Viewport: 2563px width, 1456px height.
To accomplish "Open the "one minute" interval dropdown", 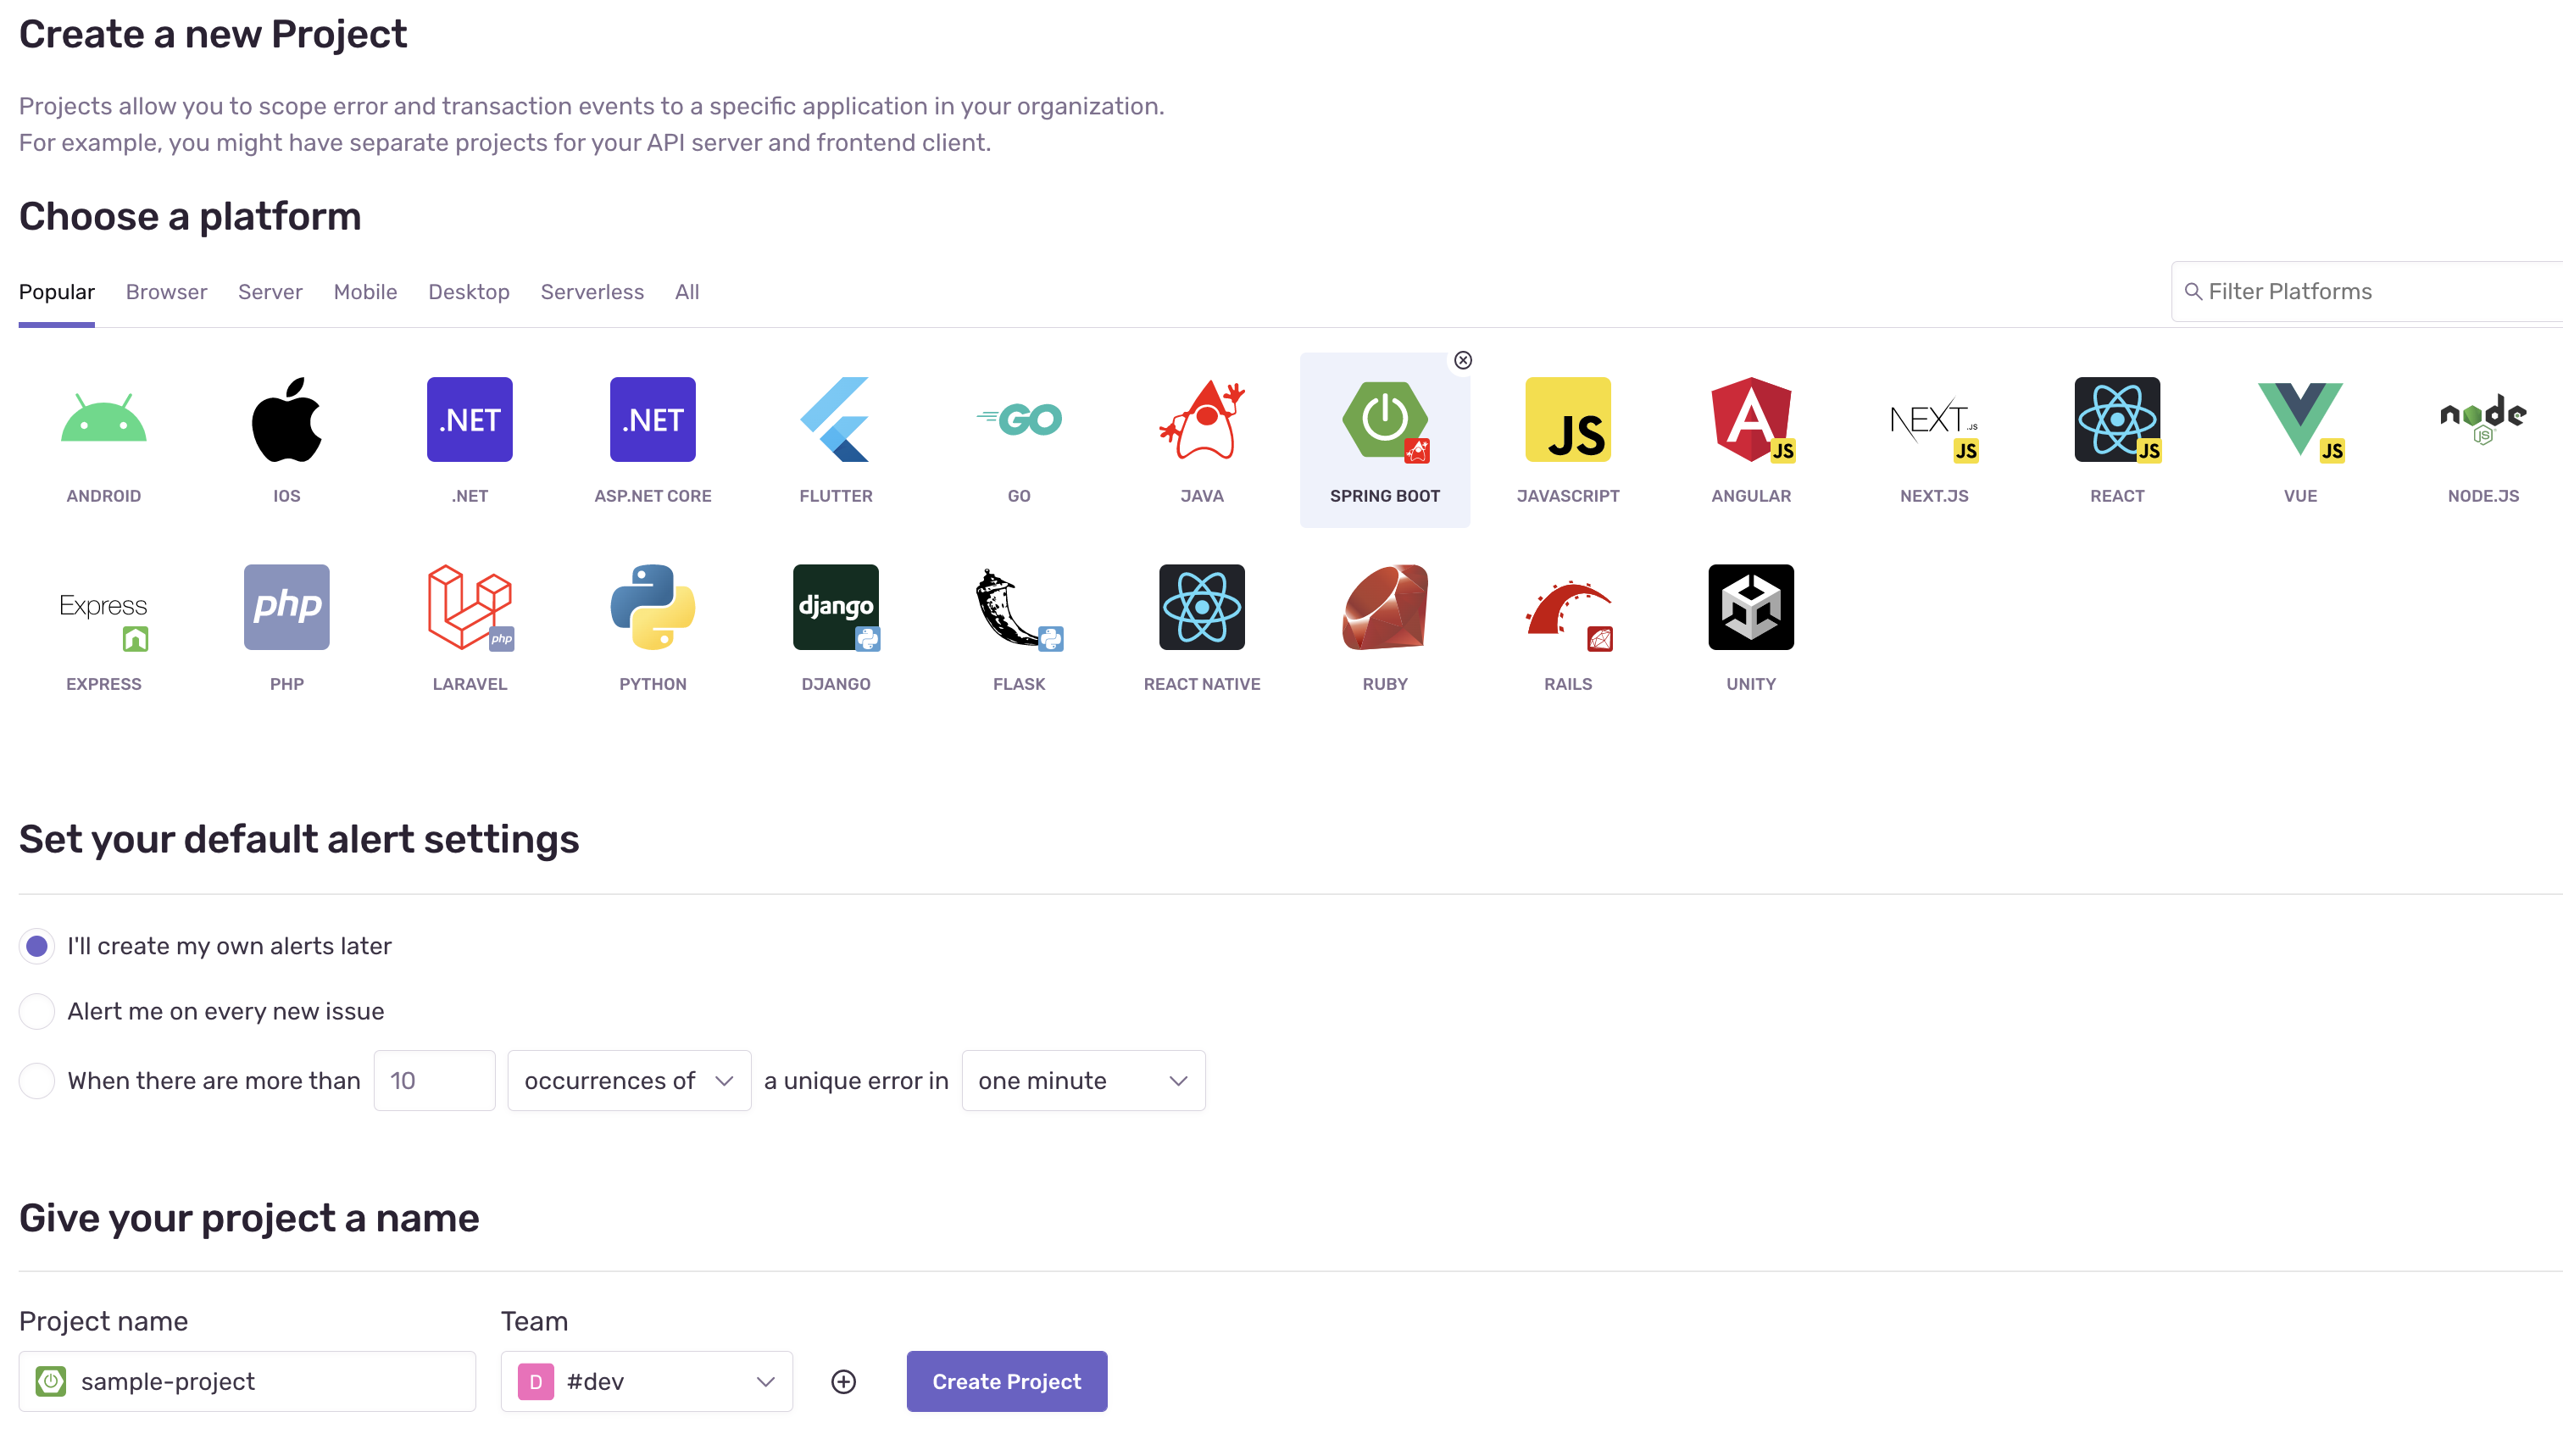I will pos(1083,1080).
